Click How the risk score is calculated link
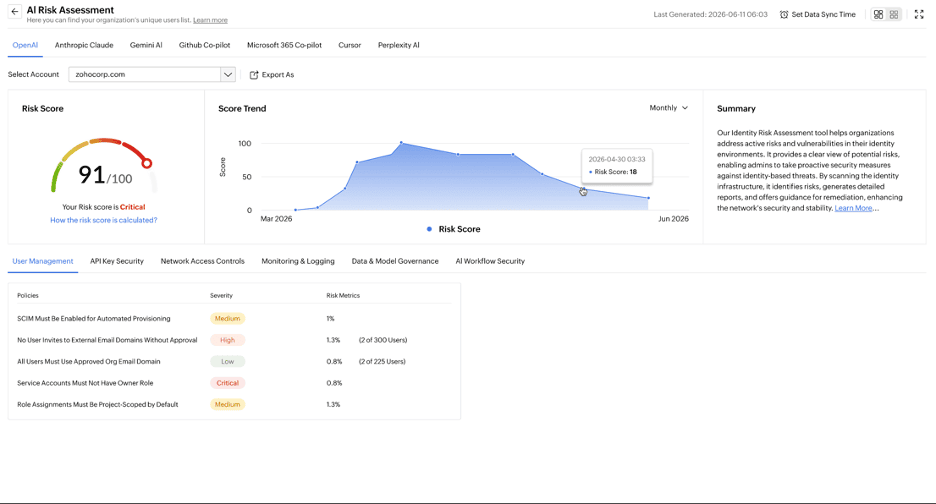 pyautogui.click(x=104, y=220)
